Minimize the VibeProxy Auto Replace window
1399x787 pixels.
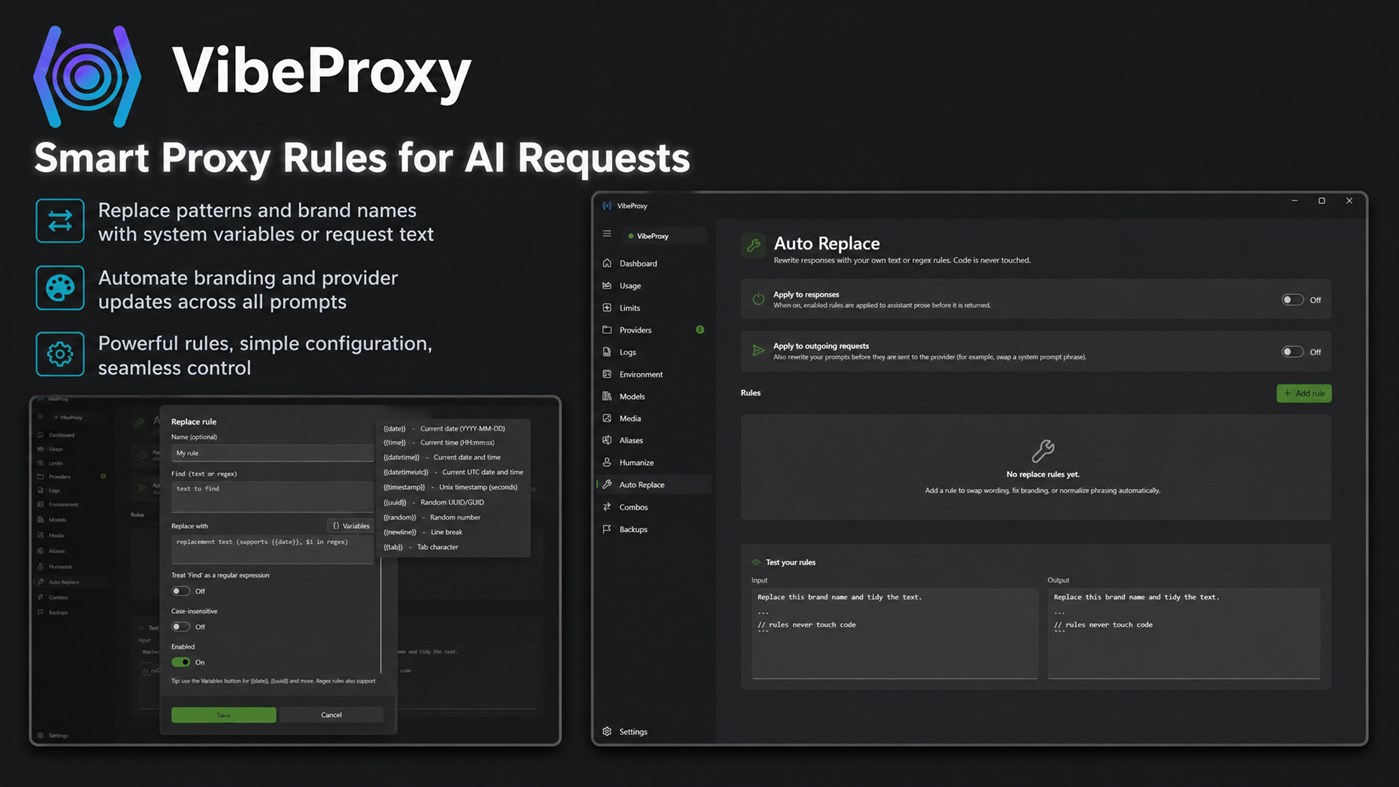tap(1294, 201)
